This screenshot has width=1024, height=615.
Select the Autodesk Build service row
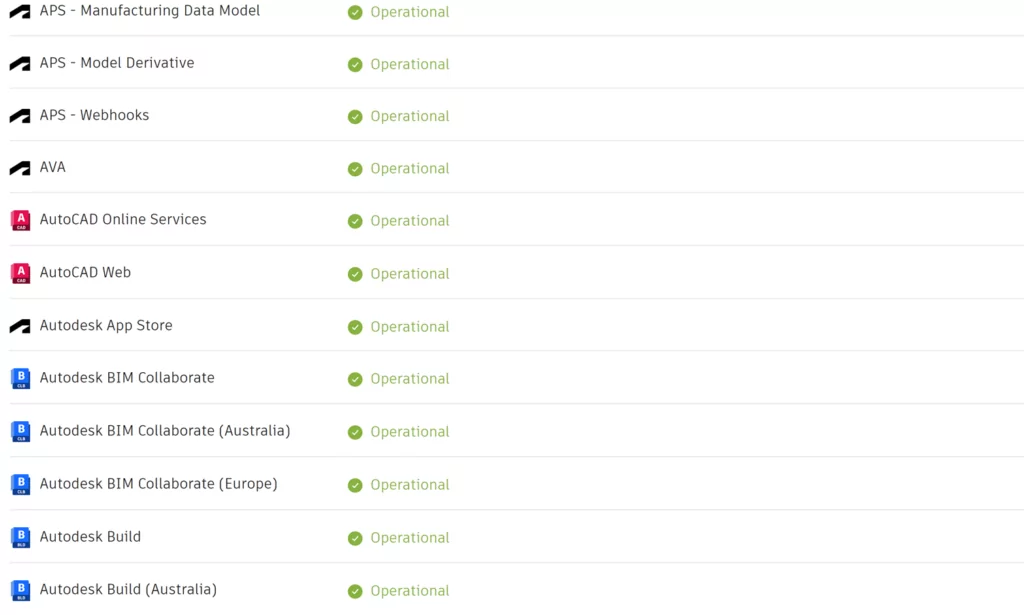pos(90,537)
